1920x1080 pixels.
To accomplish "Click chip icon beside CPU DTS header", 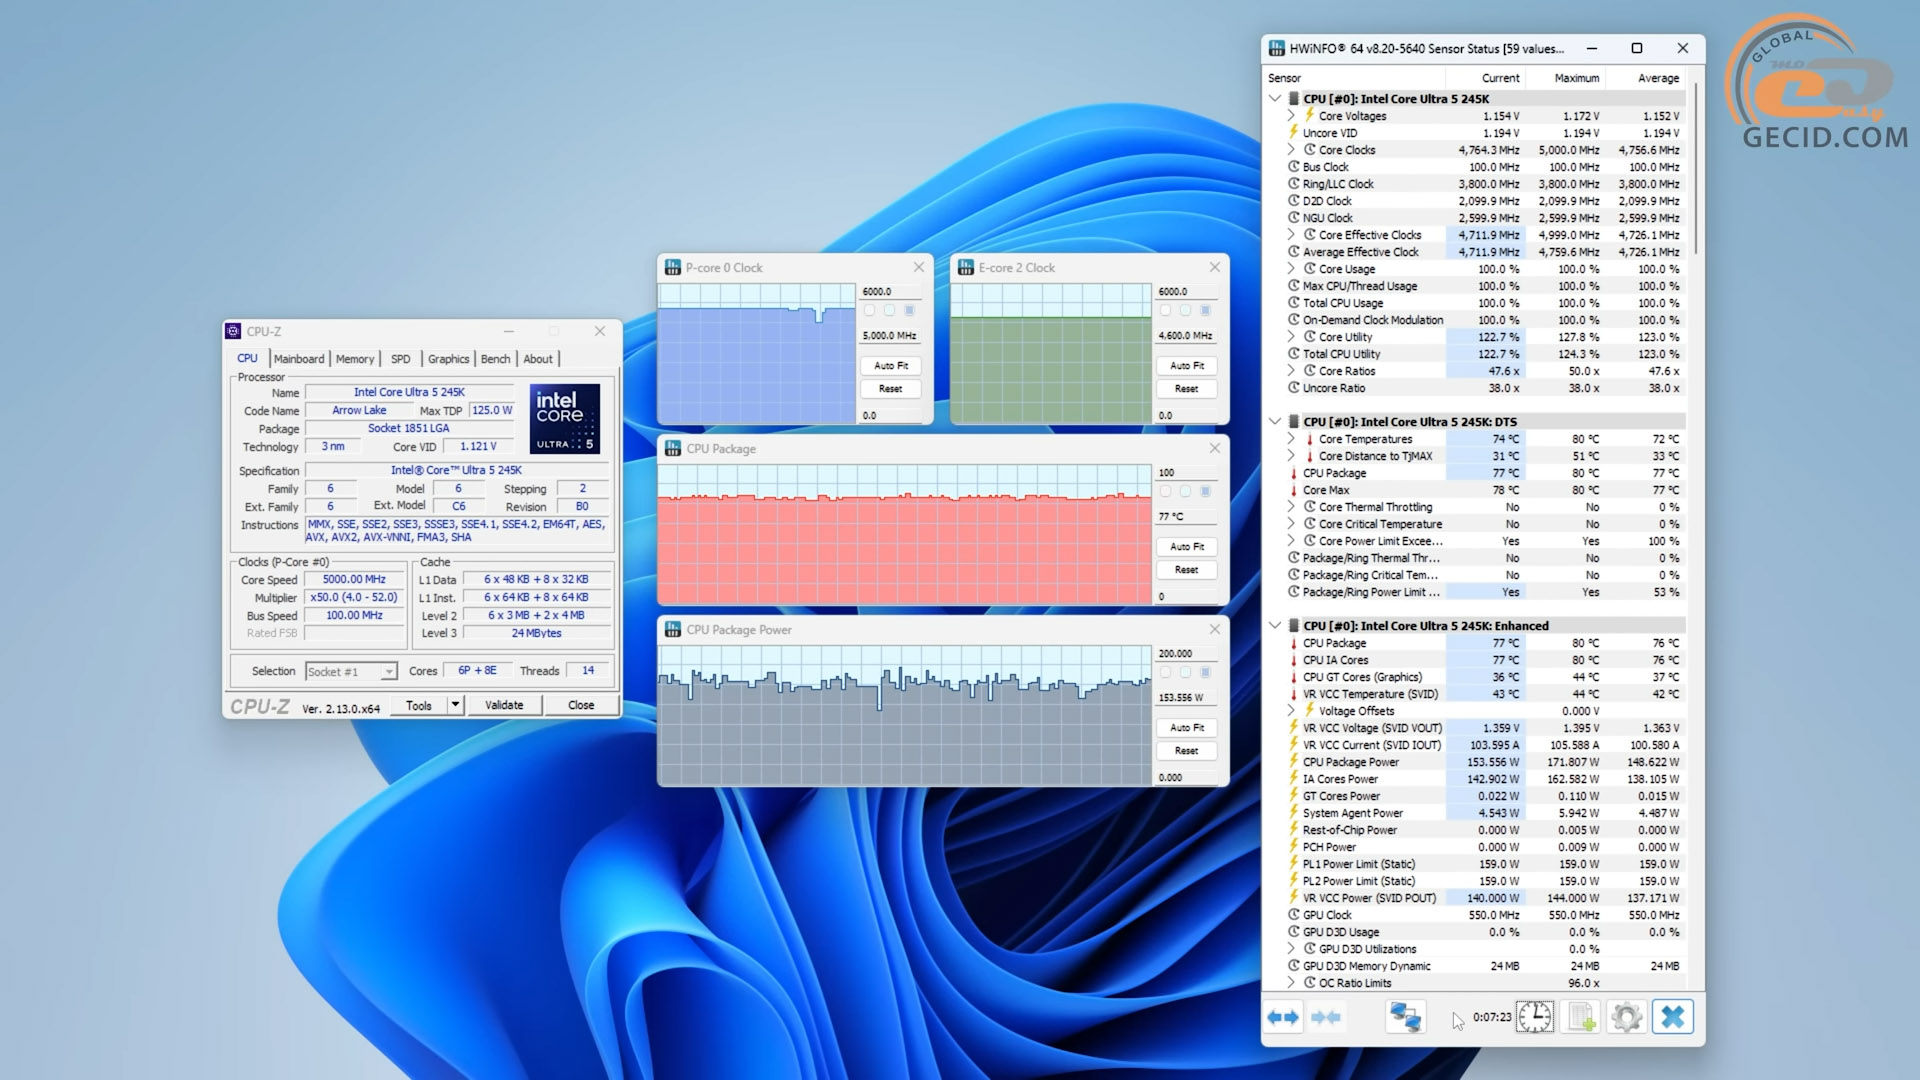I will click(1293, 422).
